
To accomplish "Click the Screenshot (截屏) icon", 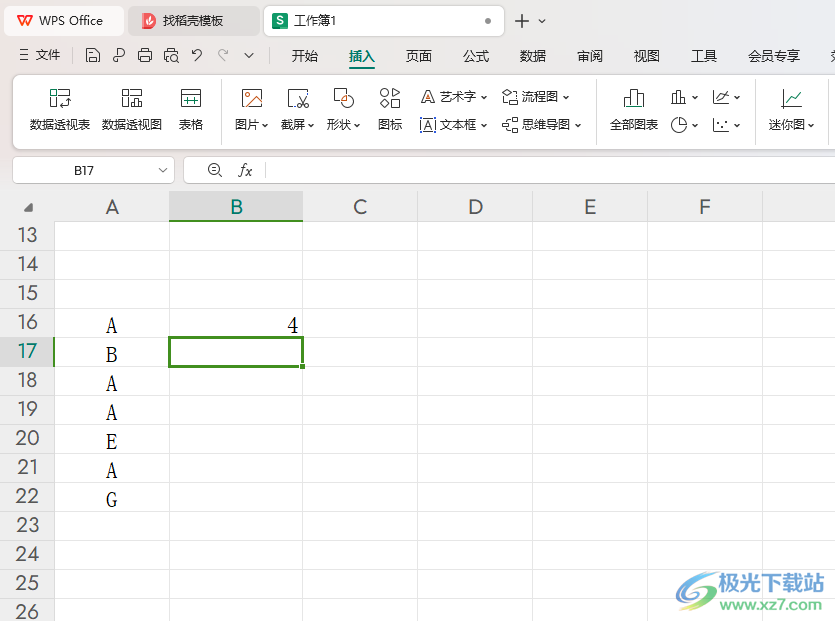I will click(x=298, y=99).
